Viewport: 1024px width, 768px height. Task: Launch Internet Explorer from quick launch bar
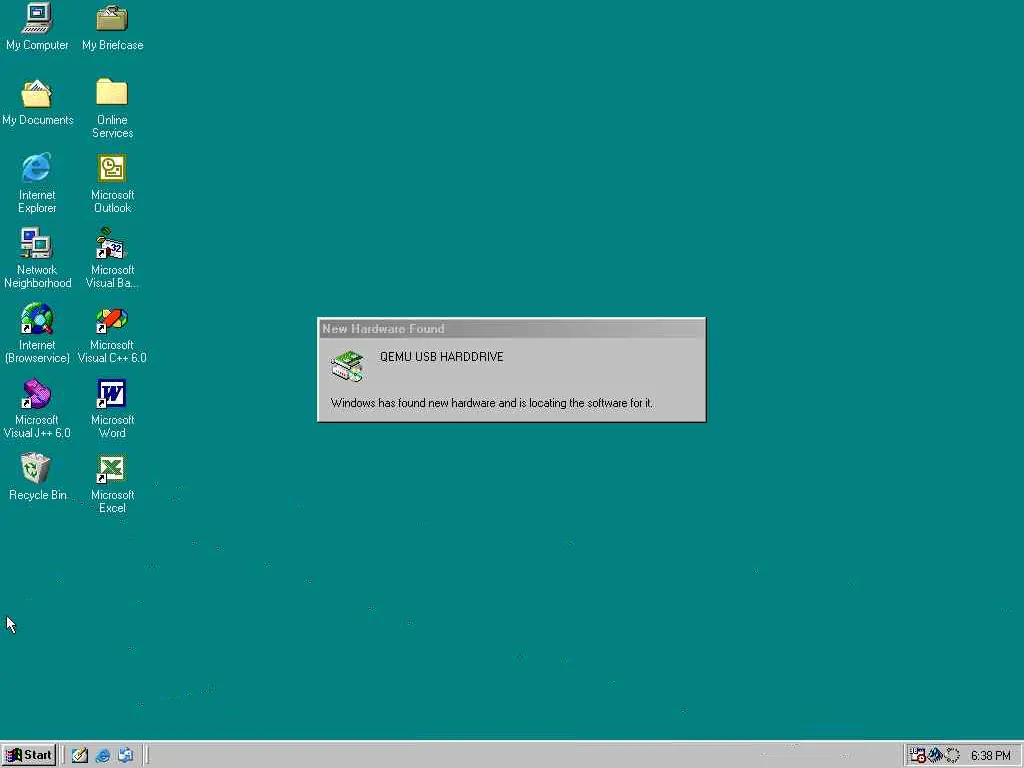tap(103, 756)
